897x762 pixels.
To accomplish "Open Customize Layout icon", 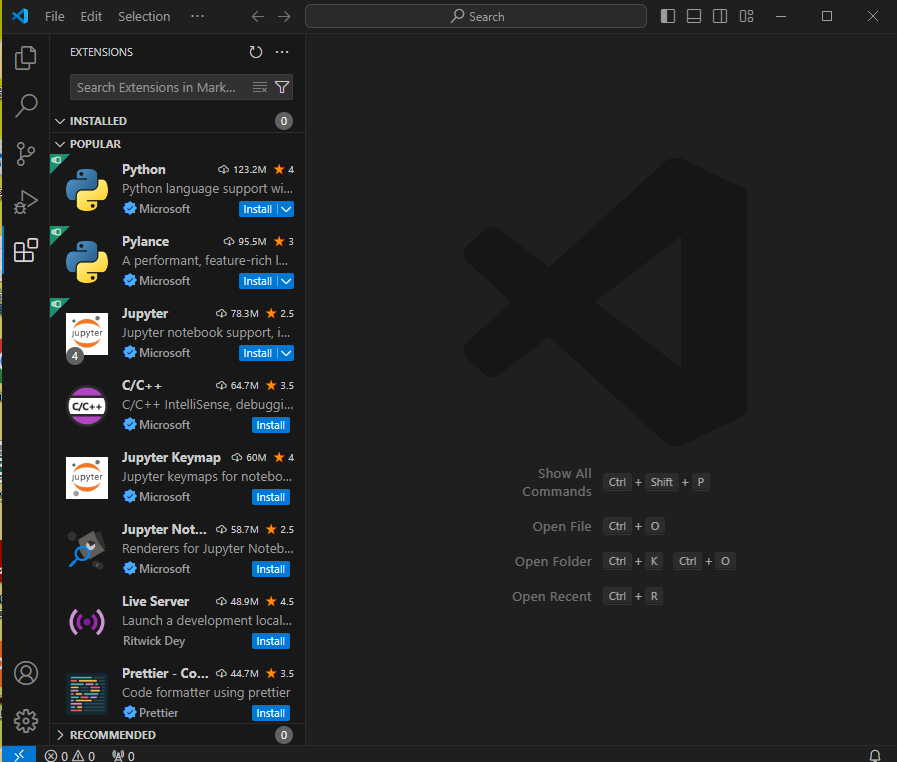I will pos(747,16).
